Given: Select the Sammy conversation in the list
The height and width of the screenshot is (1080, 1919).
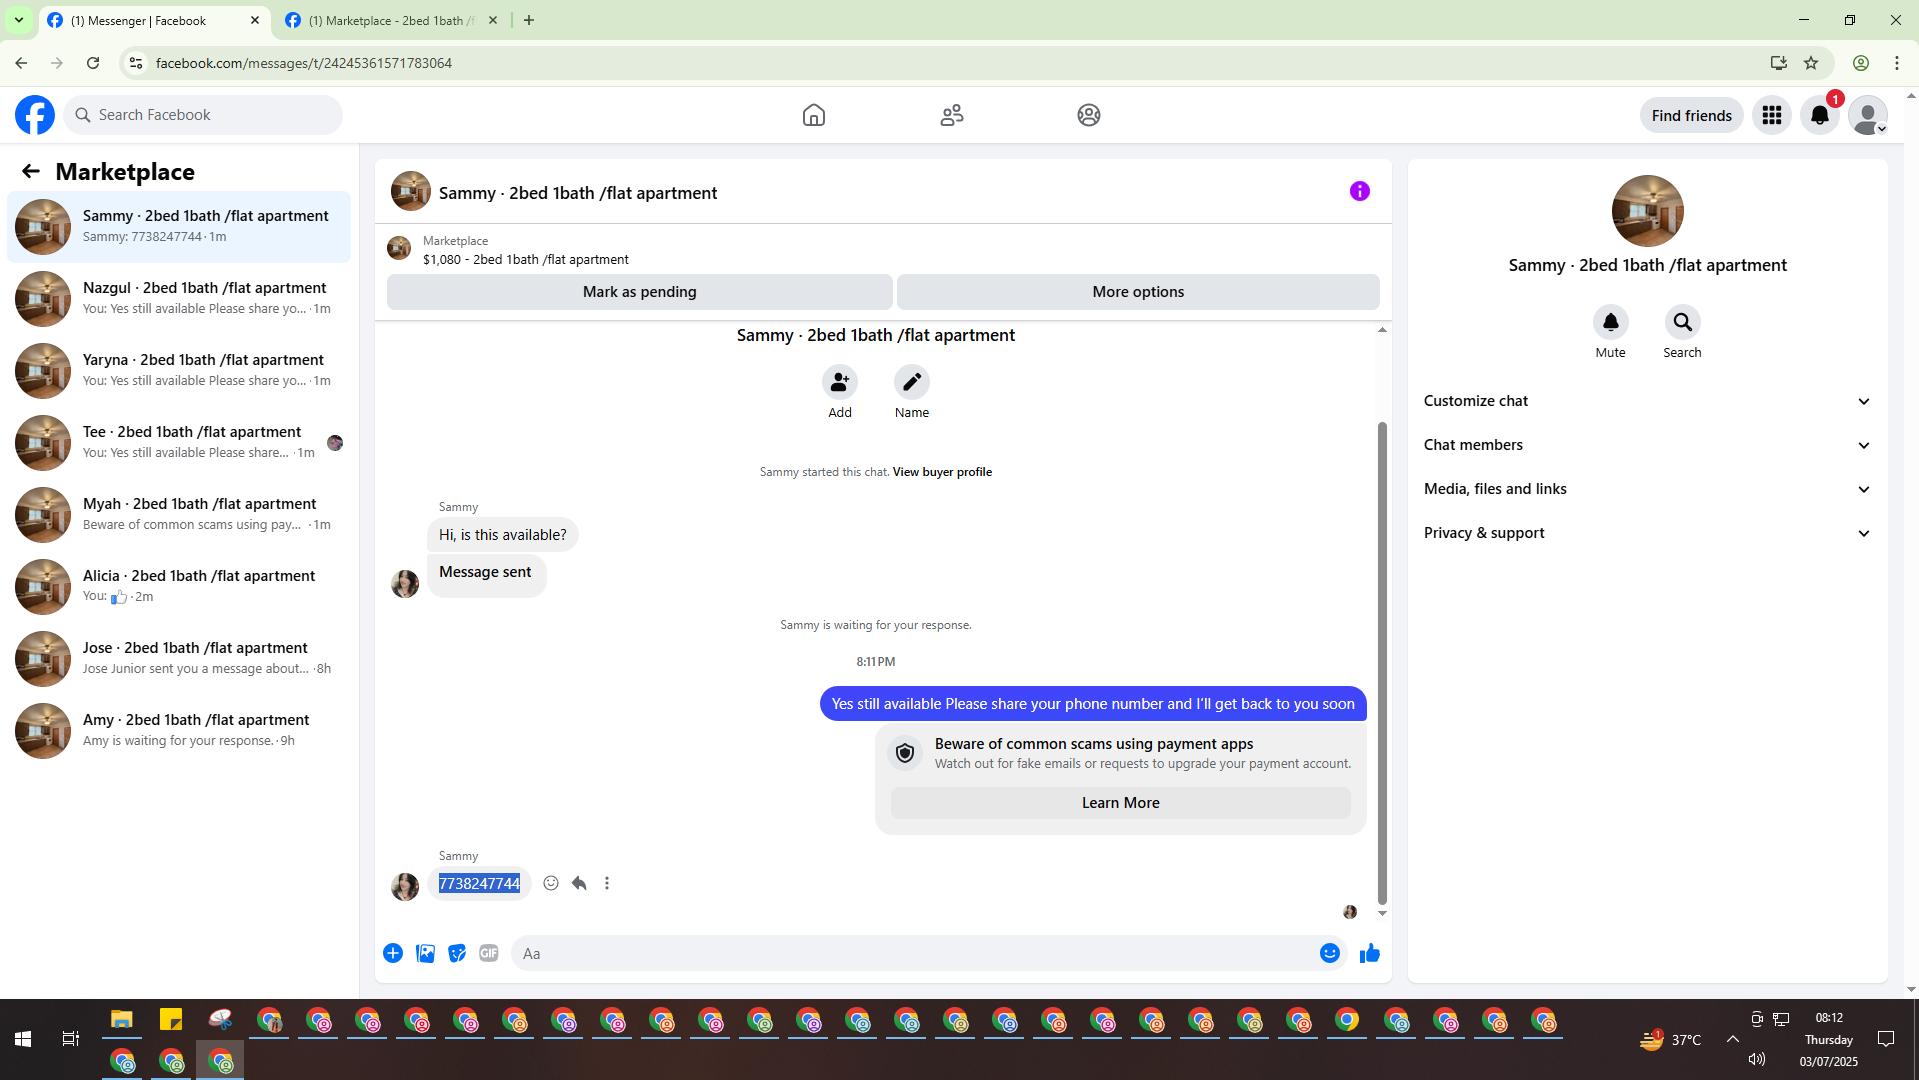Looking at the screenshot, I should pos(179,226).
